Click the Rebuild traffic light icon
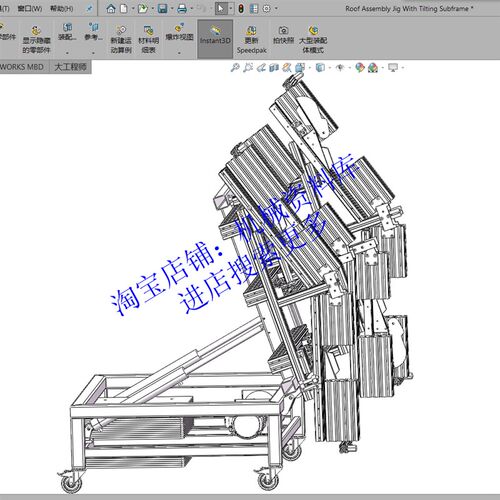Viewport: 500px width, 500px height. (x=241, y=8)
